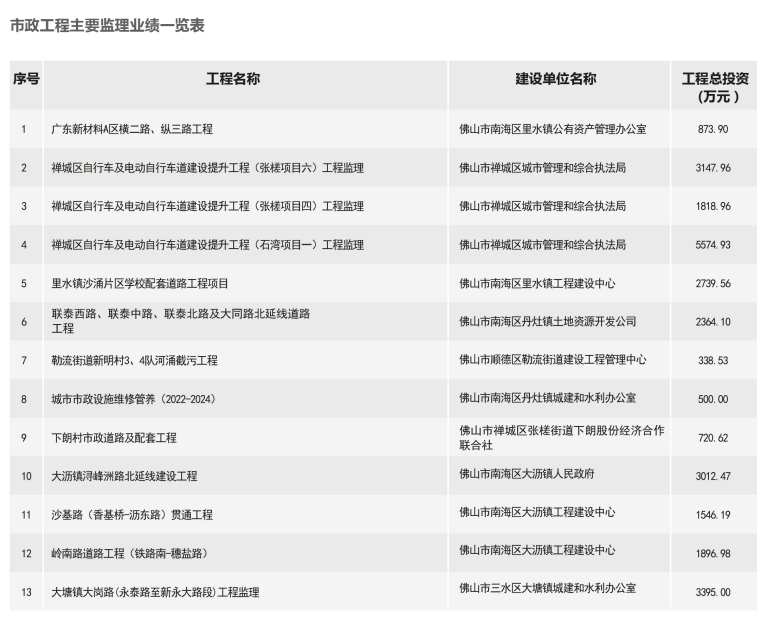Click 佛山市南海区里水镇工程建设中心 cell
The width and height of the screenshot is (769, 634).
537,283
